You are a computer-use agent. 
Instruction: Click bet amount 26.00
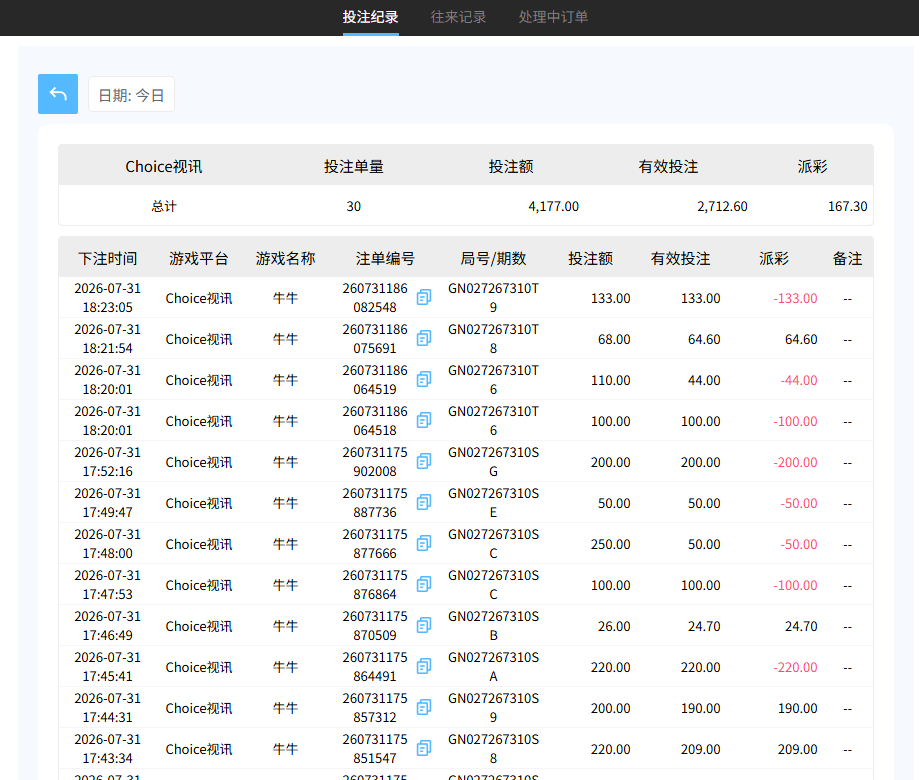tap(614, 626)
